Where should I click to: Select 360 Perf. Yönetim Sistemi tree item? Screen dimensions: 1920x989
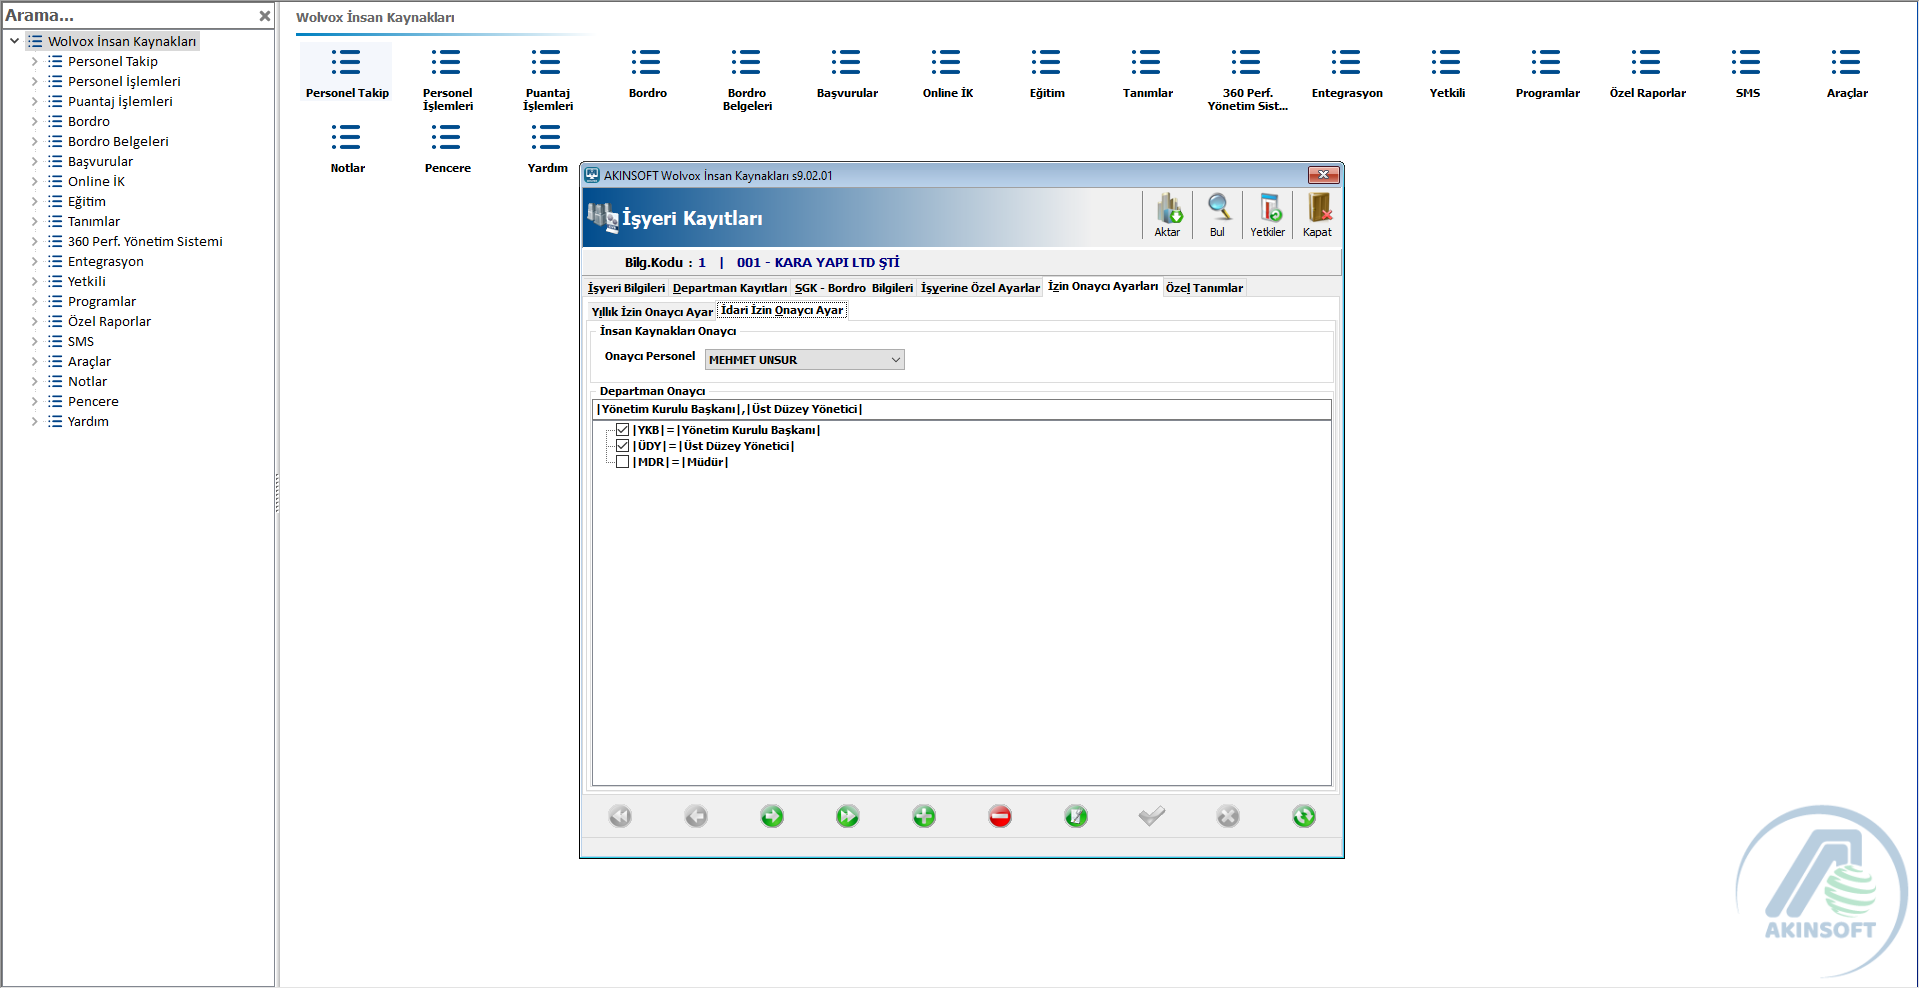coord(145,241)
